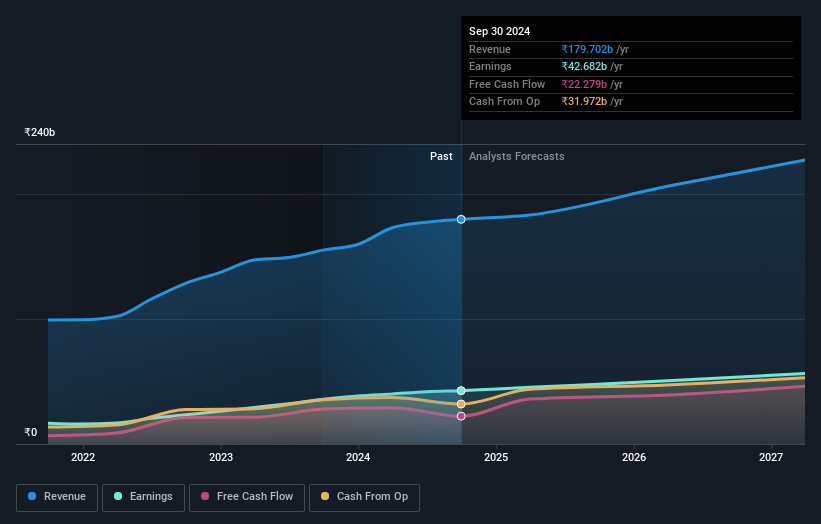Toggle the Earnings legend button
The width and height of the screenshot is (821, 524).
click(x=143, y=497)
